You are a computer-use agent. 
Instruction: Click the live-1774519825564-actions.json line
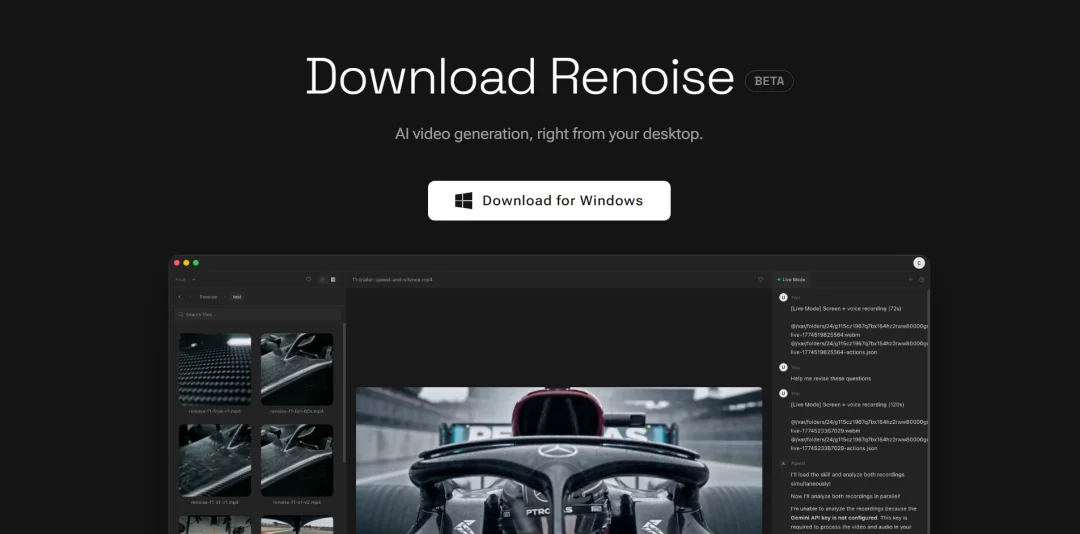pyautogui.click(x=833, y=352)
